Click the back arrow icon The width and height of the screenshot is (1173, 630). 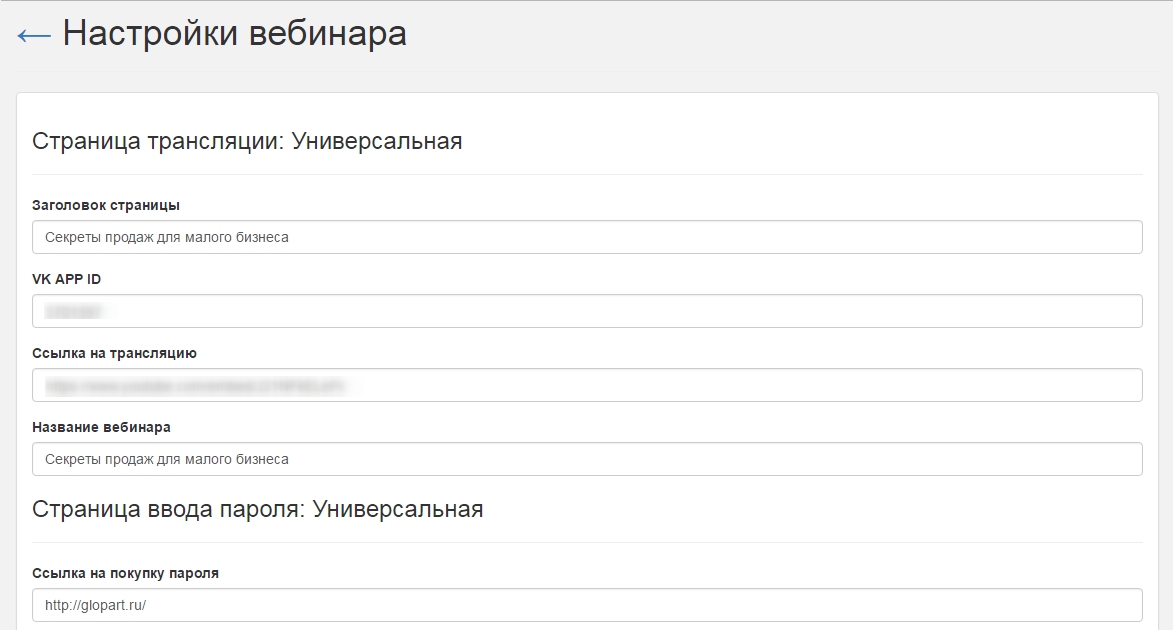tap(34, 35)
